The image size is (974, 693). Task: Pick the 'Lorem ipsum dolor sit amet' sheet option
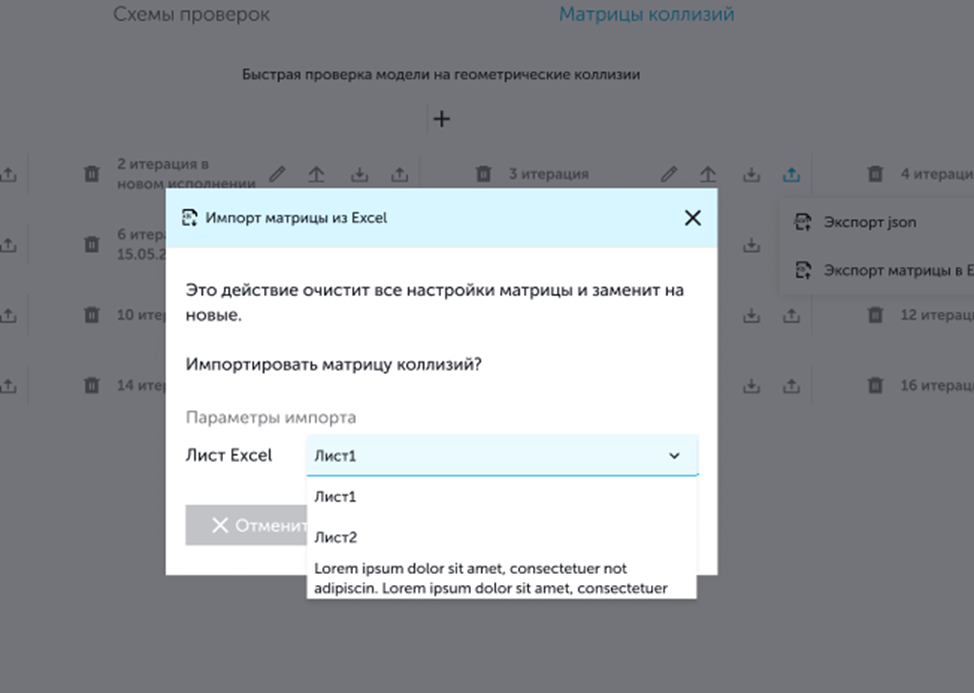(x=490, y=578)
